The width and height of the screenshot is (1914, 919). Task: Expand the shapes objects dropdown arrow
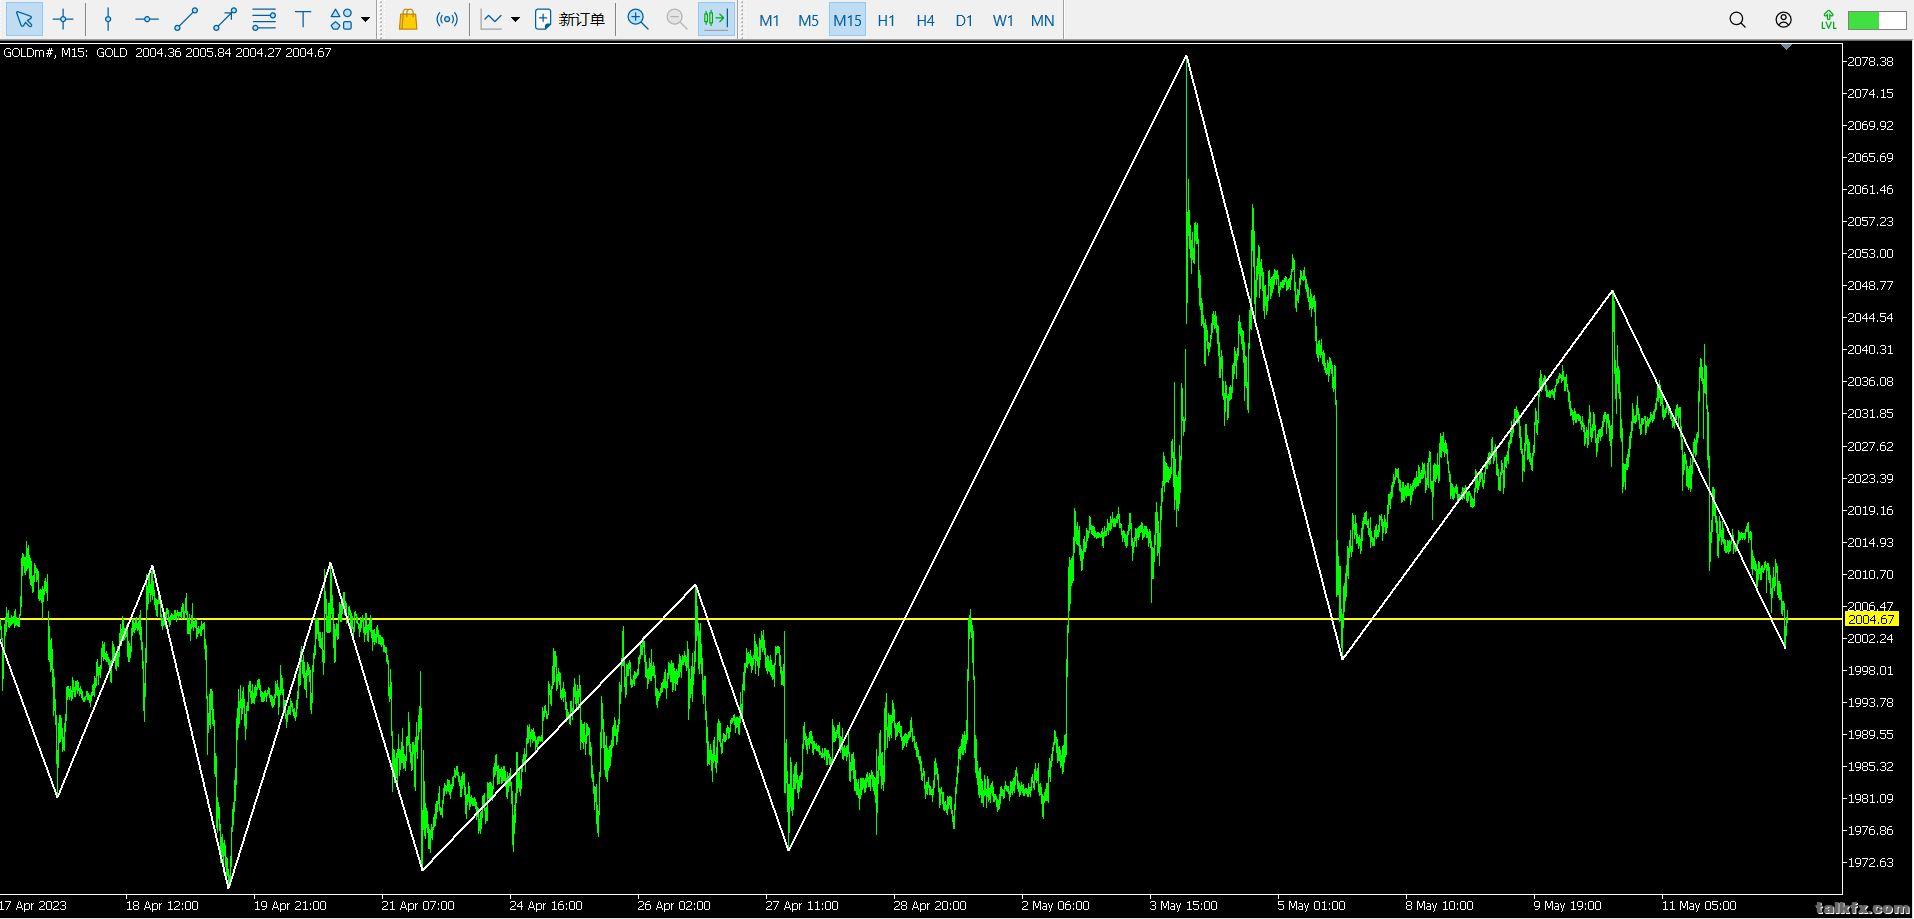[x=365, y=19]
